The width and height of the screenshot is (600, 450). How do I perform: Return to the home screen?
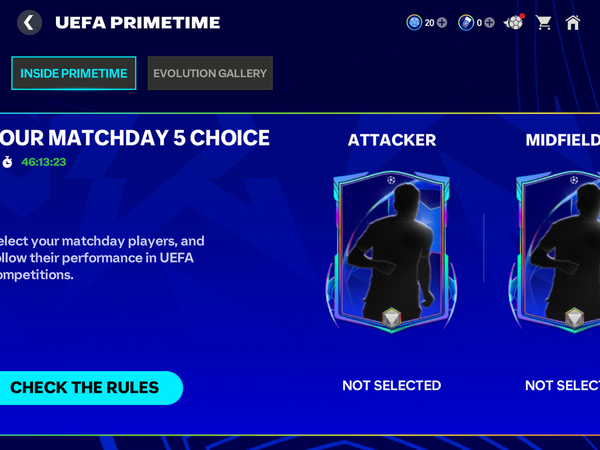coord(573,22)
